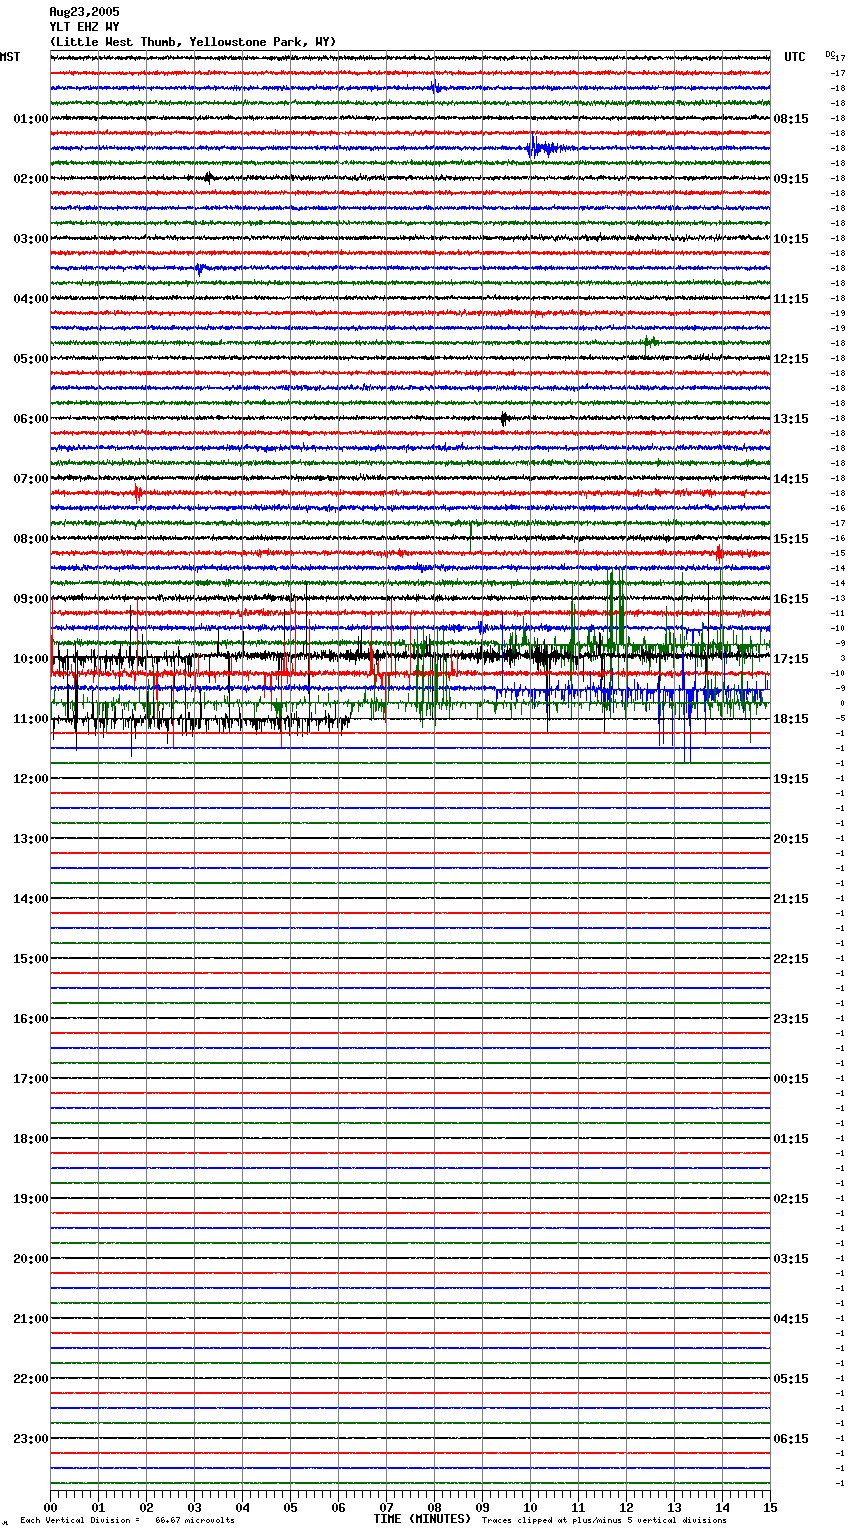This screenshot has height=1534, width=850.
Task: Click the Each Vertical Division microvolts note
Action: 127,1521
